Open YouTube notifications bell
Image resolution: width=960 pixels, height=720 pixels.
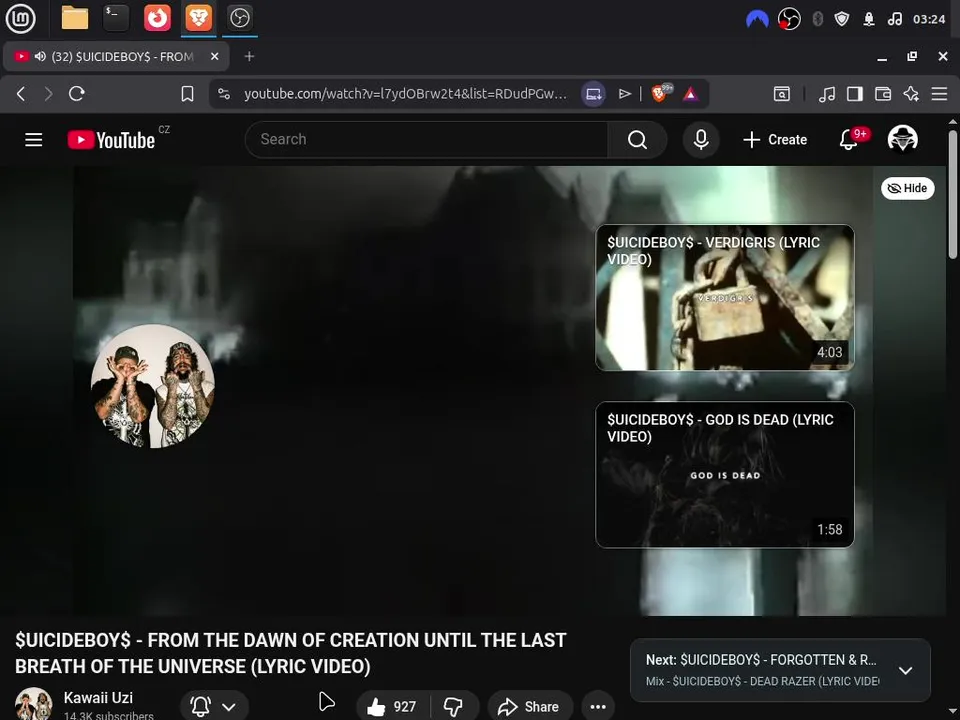(849, 140)
